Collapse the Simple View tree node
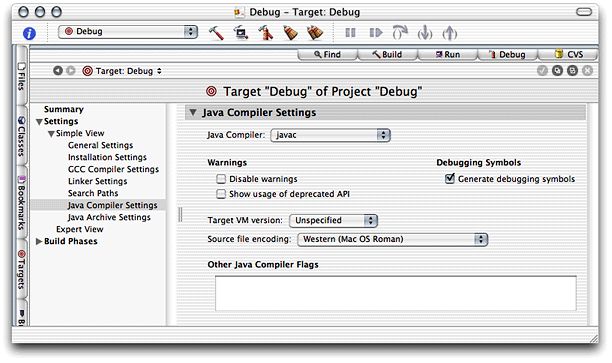Image resolution: width=612 pixels, height=363 pixels. (x=51, y=134)
